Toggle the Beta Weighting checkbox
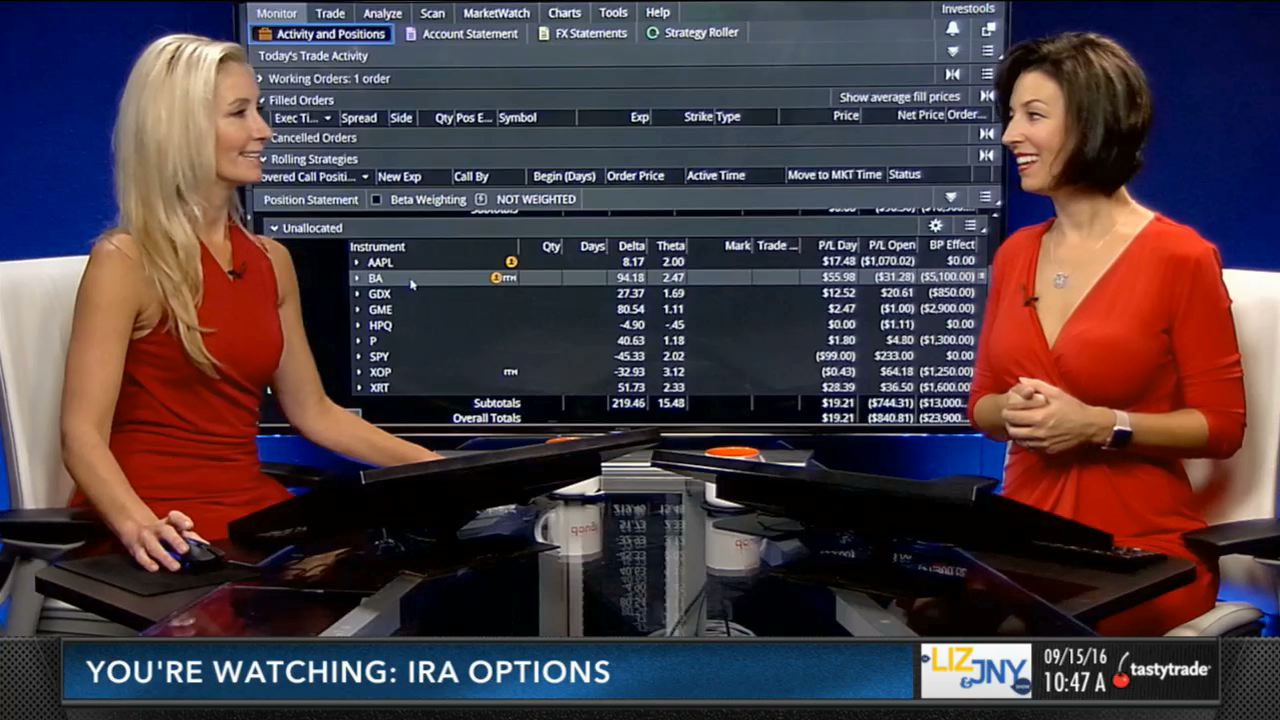This screenshot has height=720, width=1280. (376, 199)
